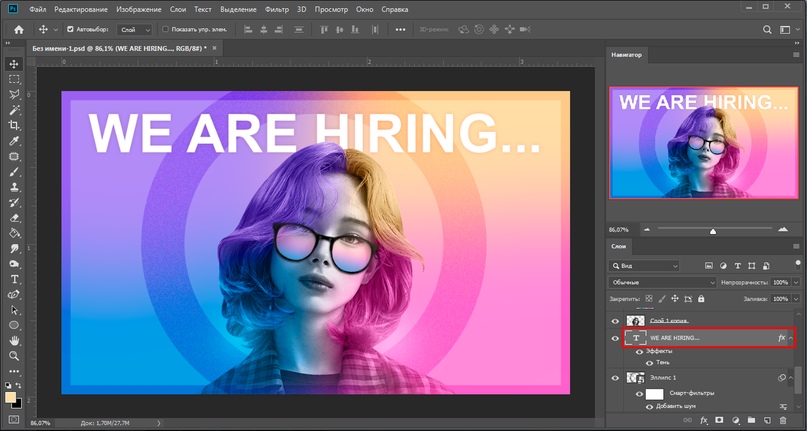807x431 pixels.
Task: Close the Без имени-1.psd document tab
Action: [215, 48]
